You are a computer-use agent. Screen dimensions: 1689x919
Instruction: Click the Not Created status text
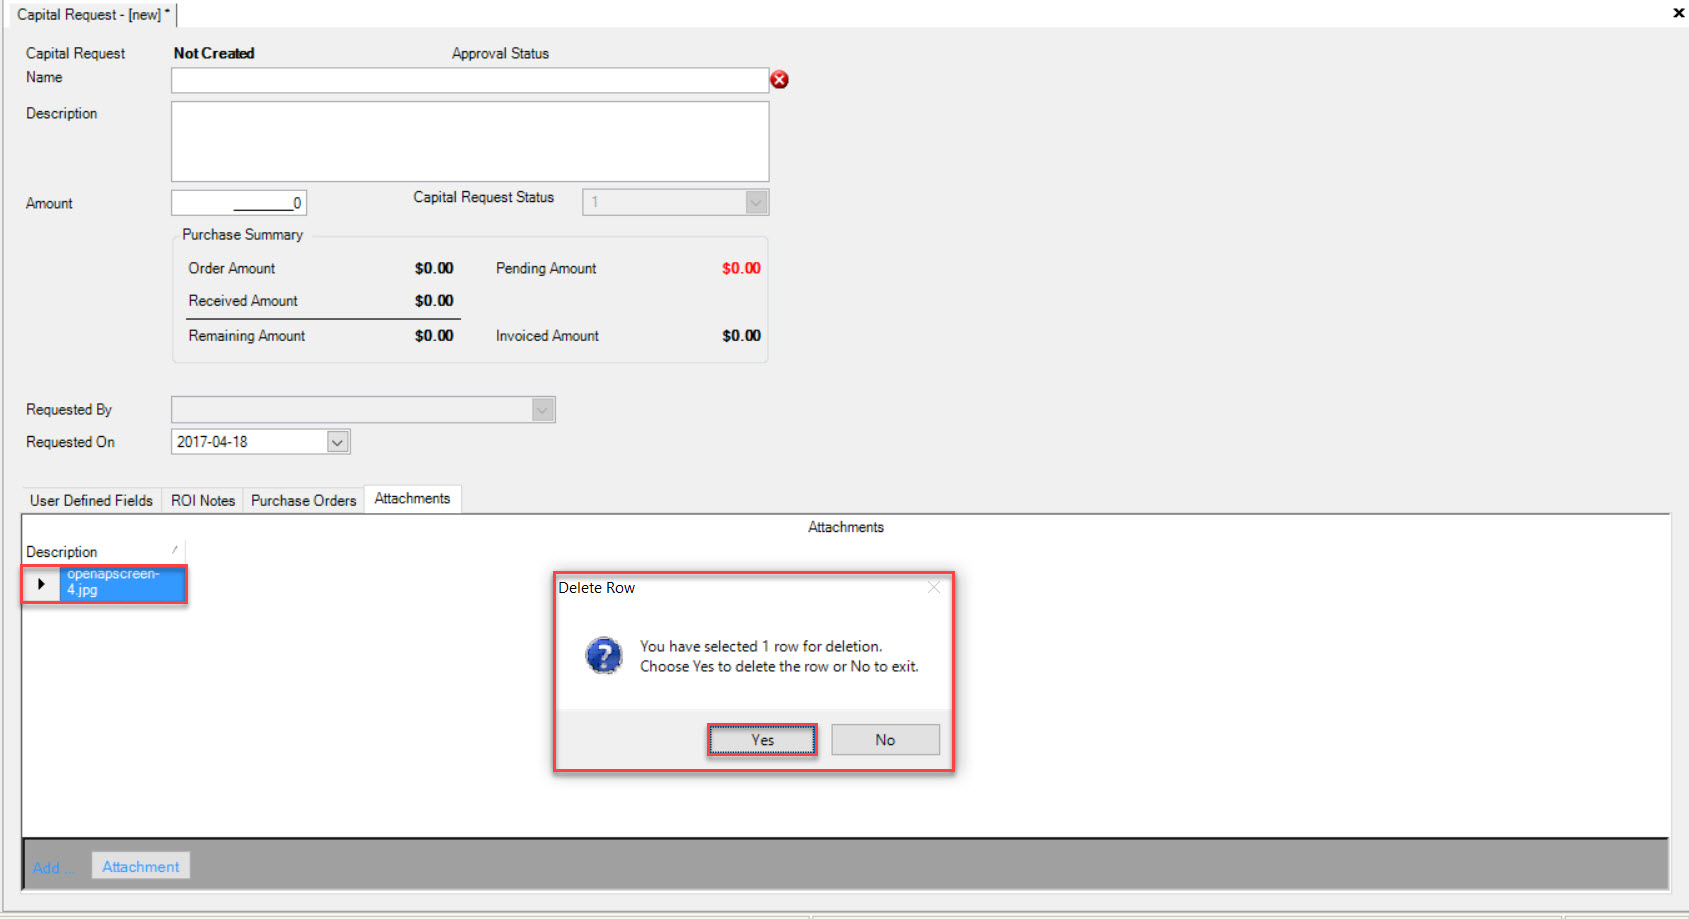click(x=214, y=53)
